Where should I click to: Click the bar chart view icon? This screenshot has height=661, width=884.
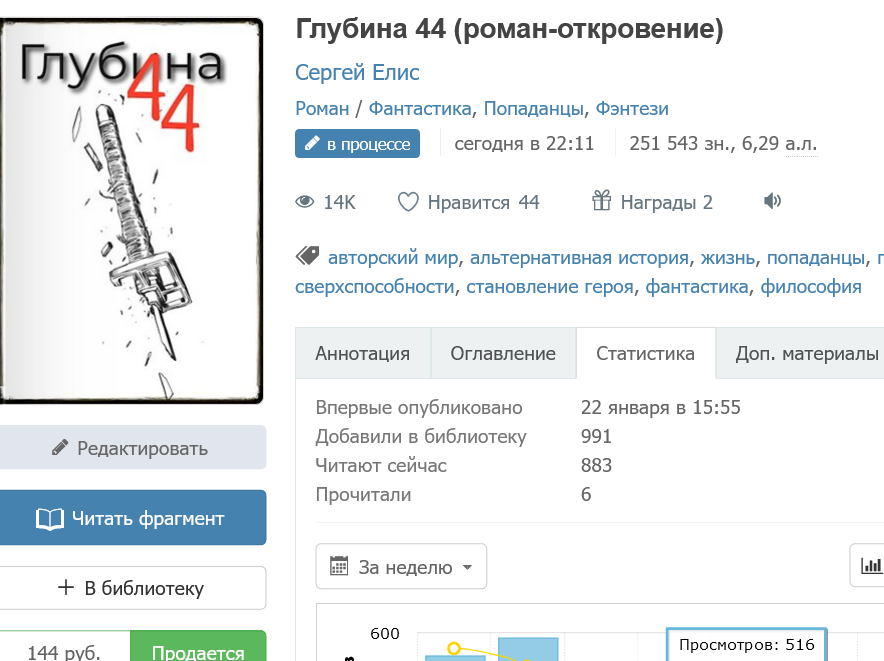[870, 565]
